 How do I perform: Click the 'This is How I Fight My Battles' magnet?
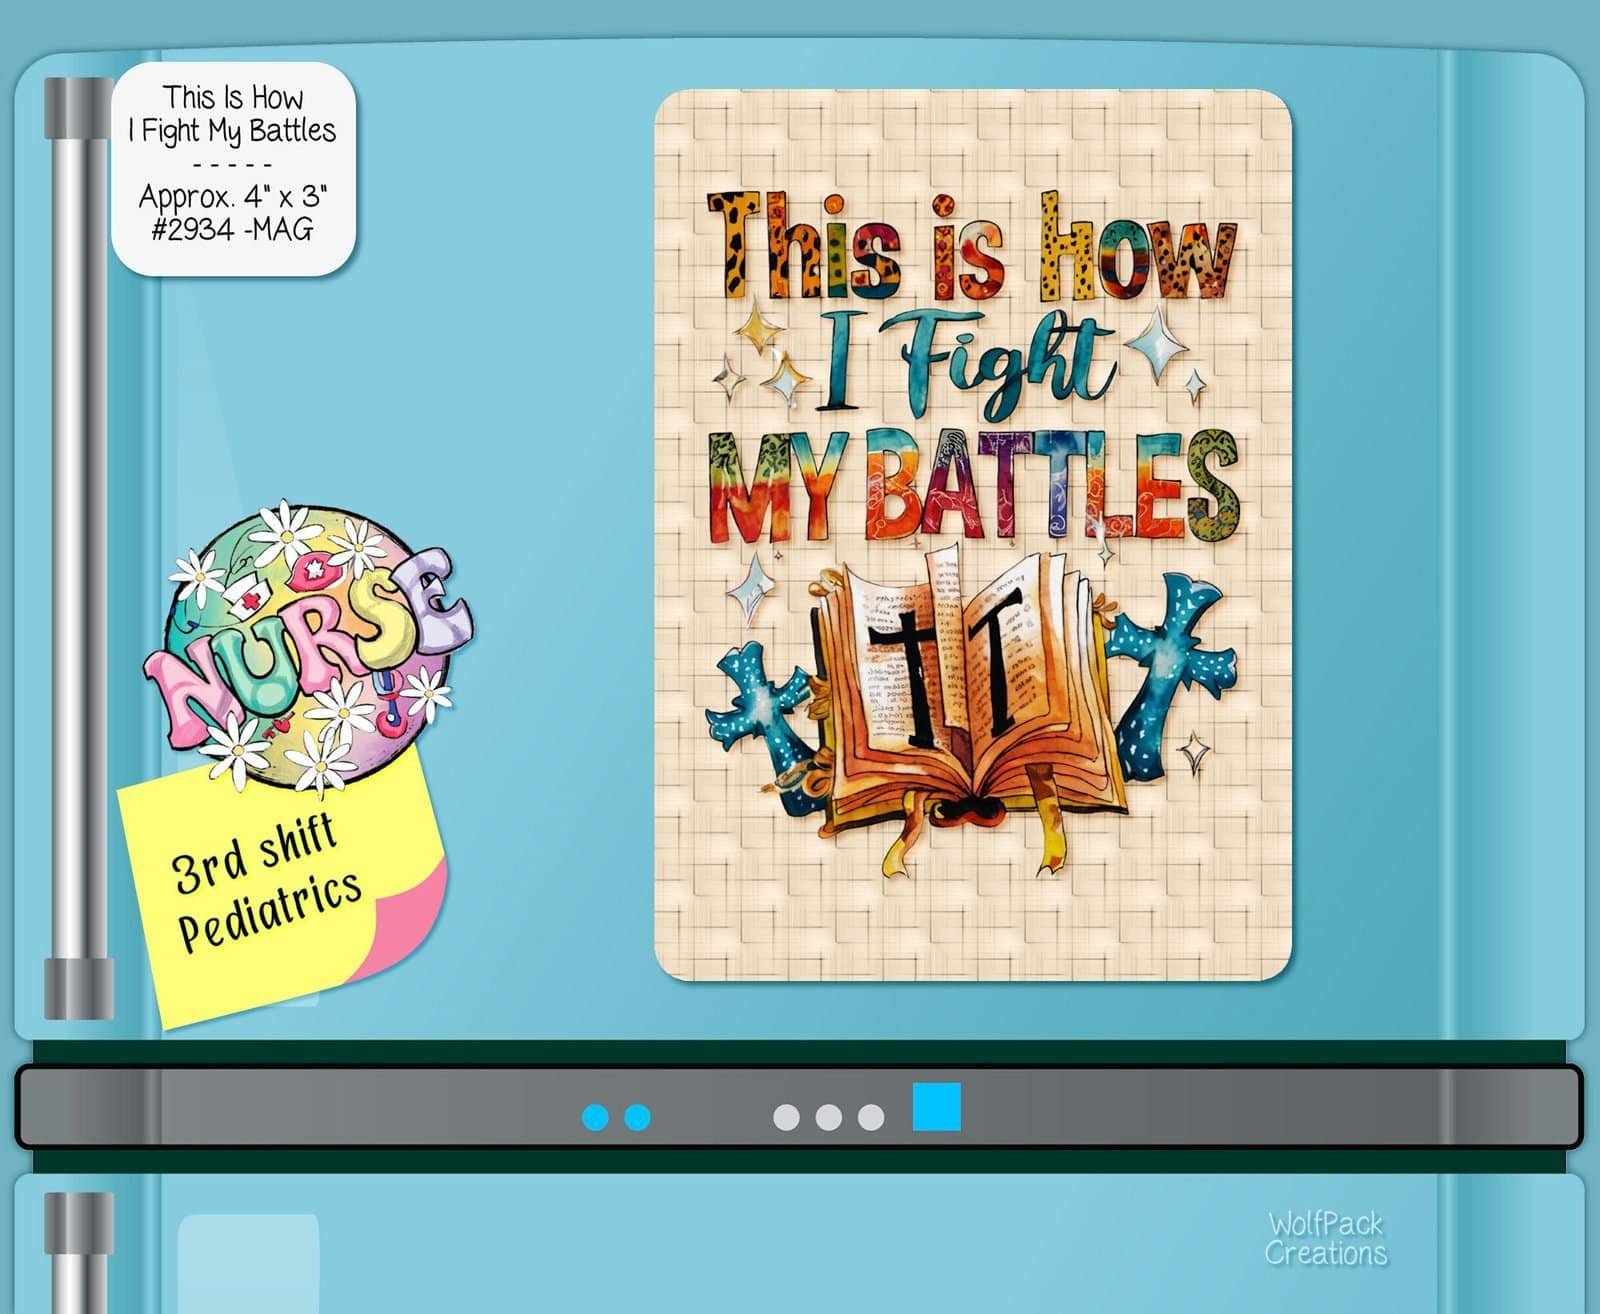tap(973, 534)
